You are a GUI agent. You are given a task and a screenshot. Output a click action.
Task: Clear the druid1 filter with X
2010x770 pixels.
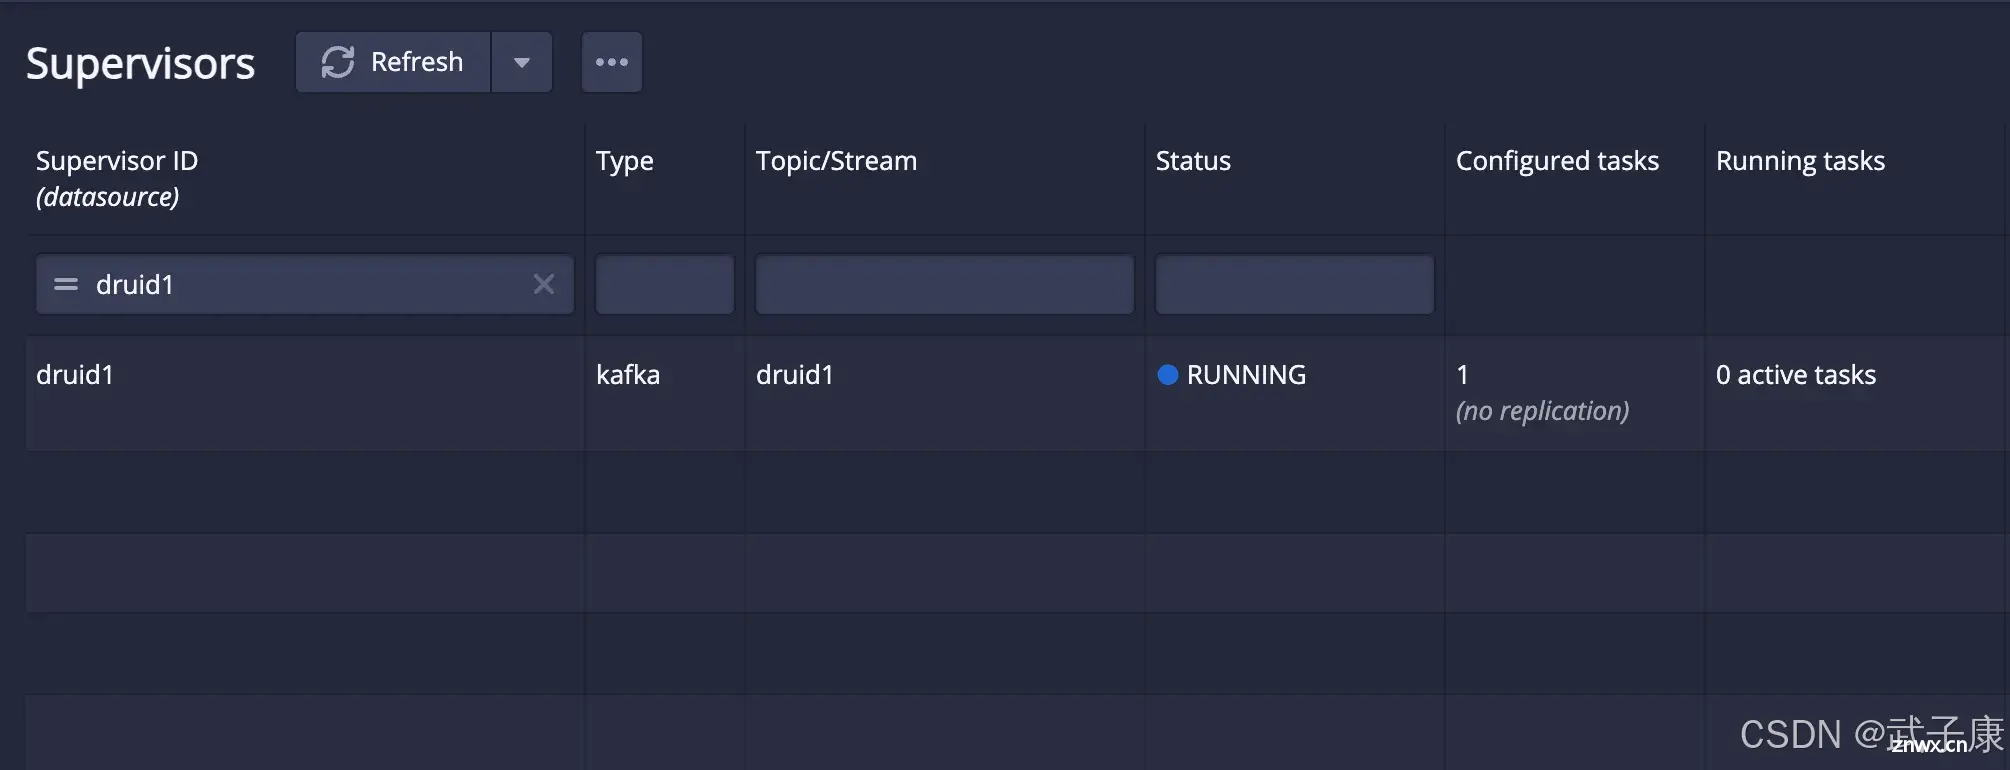(544, 284)
